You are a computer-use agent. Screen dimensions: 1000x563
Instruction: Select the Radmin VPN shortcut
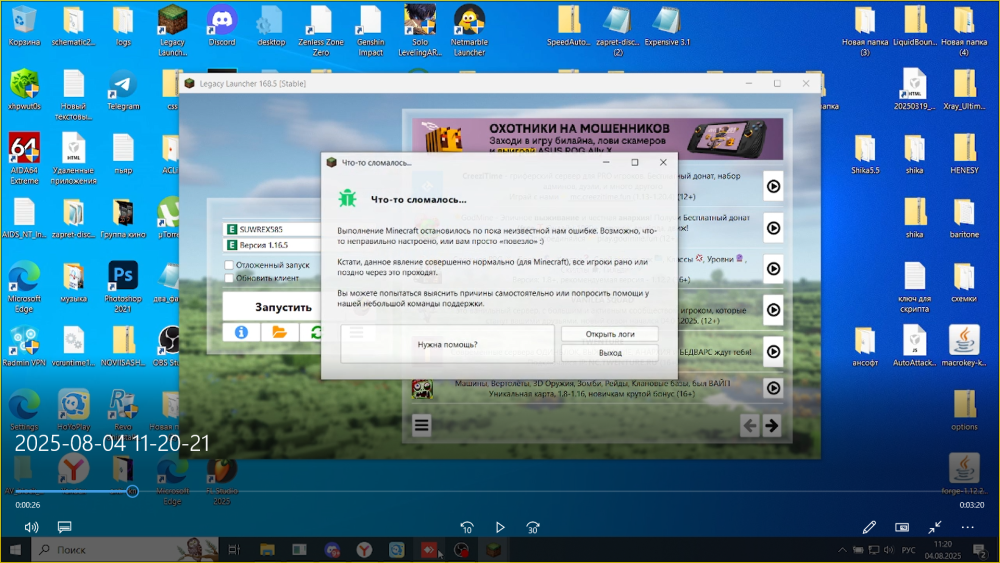(x=24, y=347)
